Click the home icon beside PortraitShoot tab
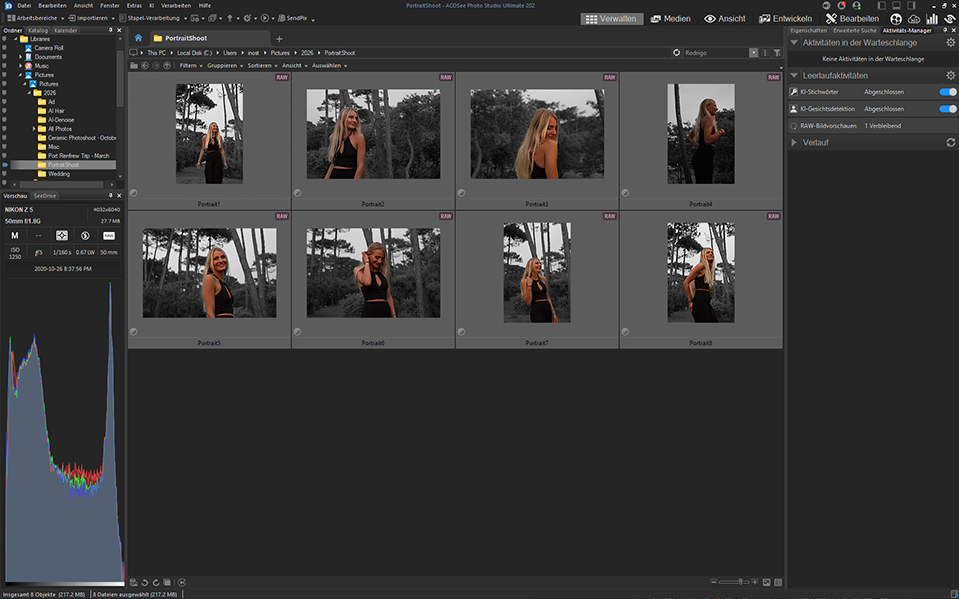This screenshot has height=599, width=959. point(138,38)
